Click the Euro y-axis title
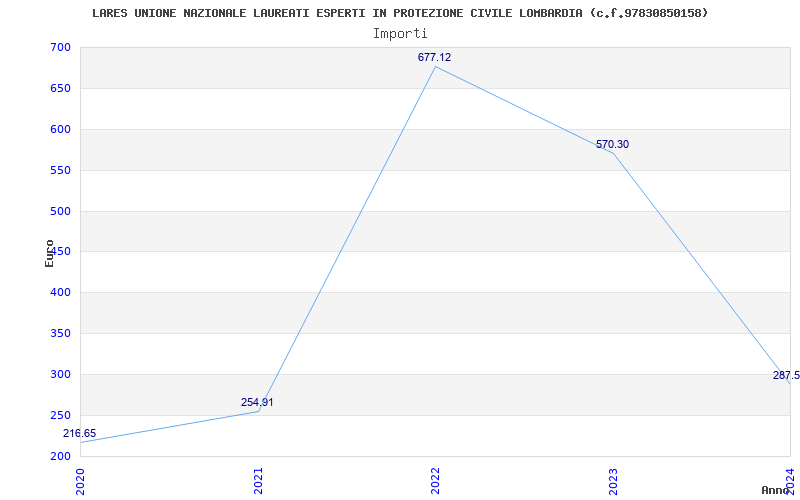 pos(49,253)
